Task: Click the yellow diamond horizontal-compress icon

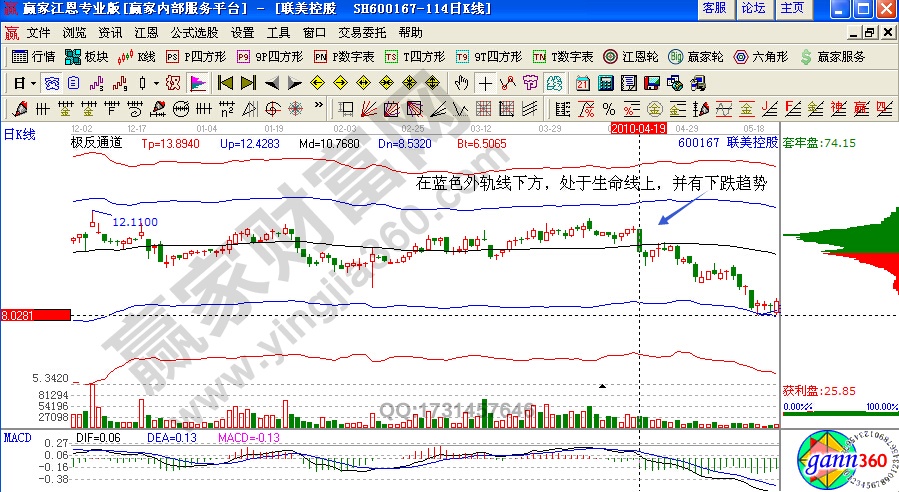Action: [386, 84]
